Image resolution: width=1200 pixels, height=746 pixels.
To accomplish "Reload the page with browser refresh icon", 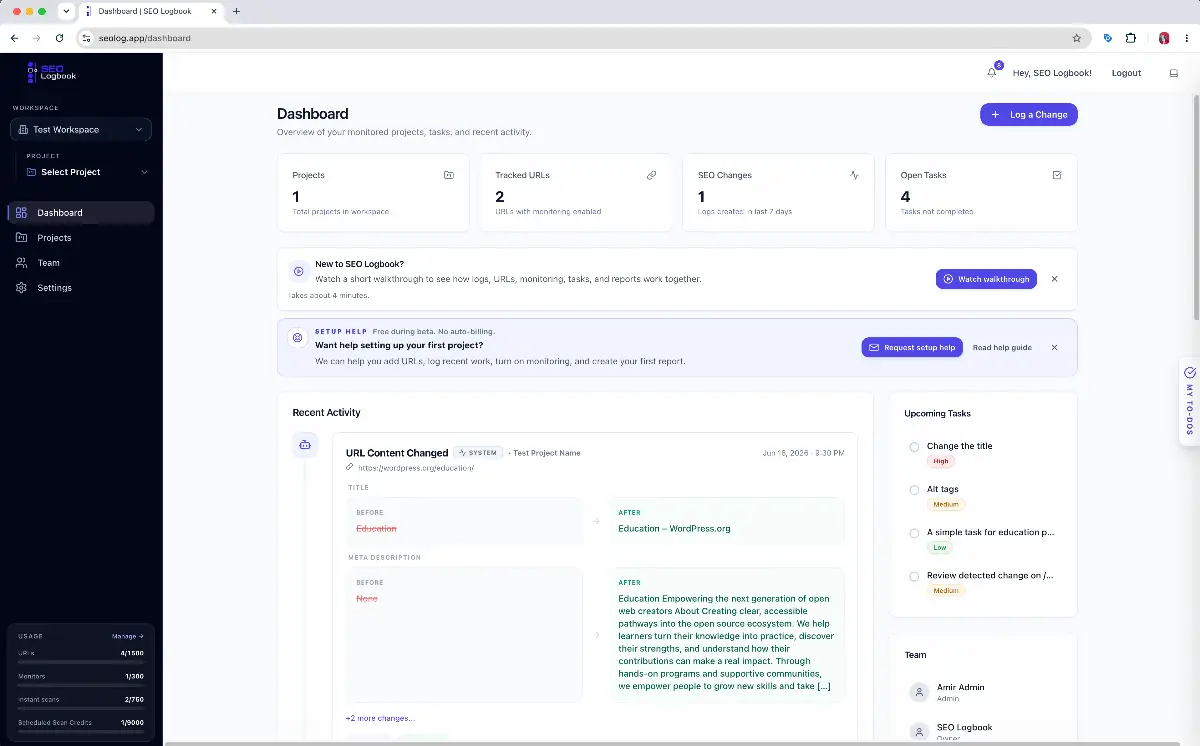I will (60, 38).
